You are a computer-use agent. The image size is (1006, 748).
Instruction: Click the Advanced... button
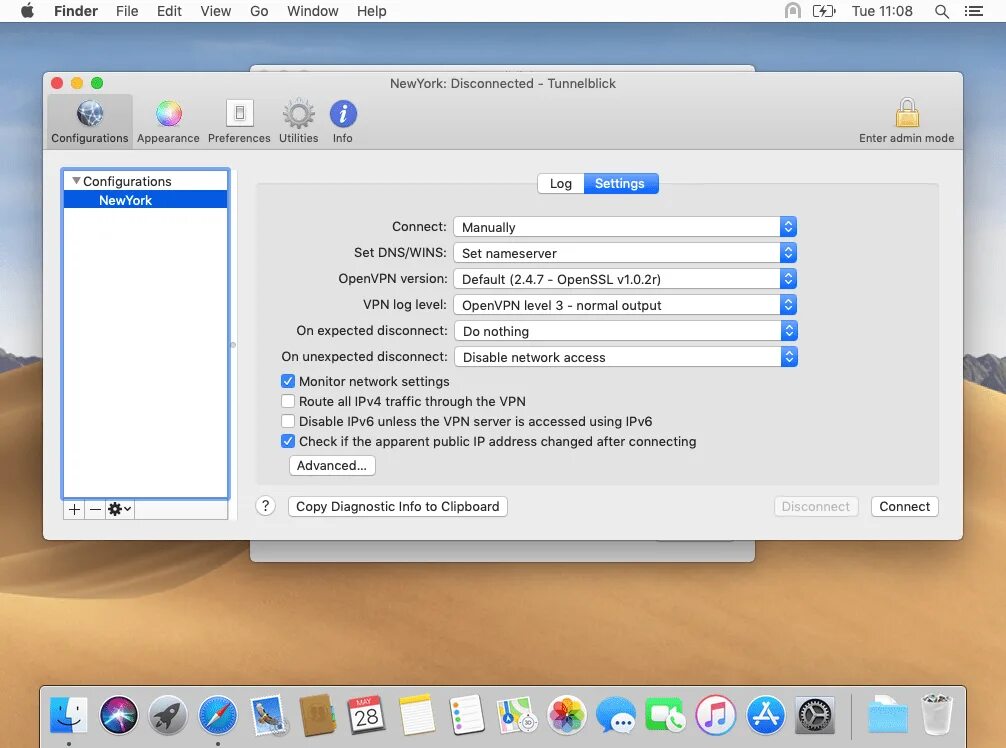point(332,466)
